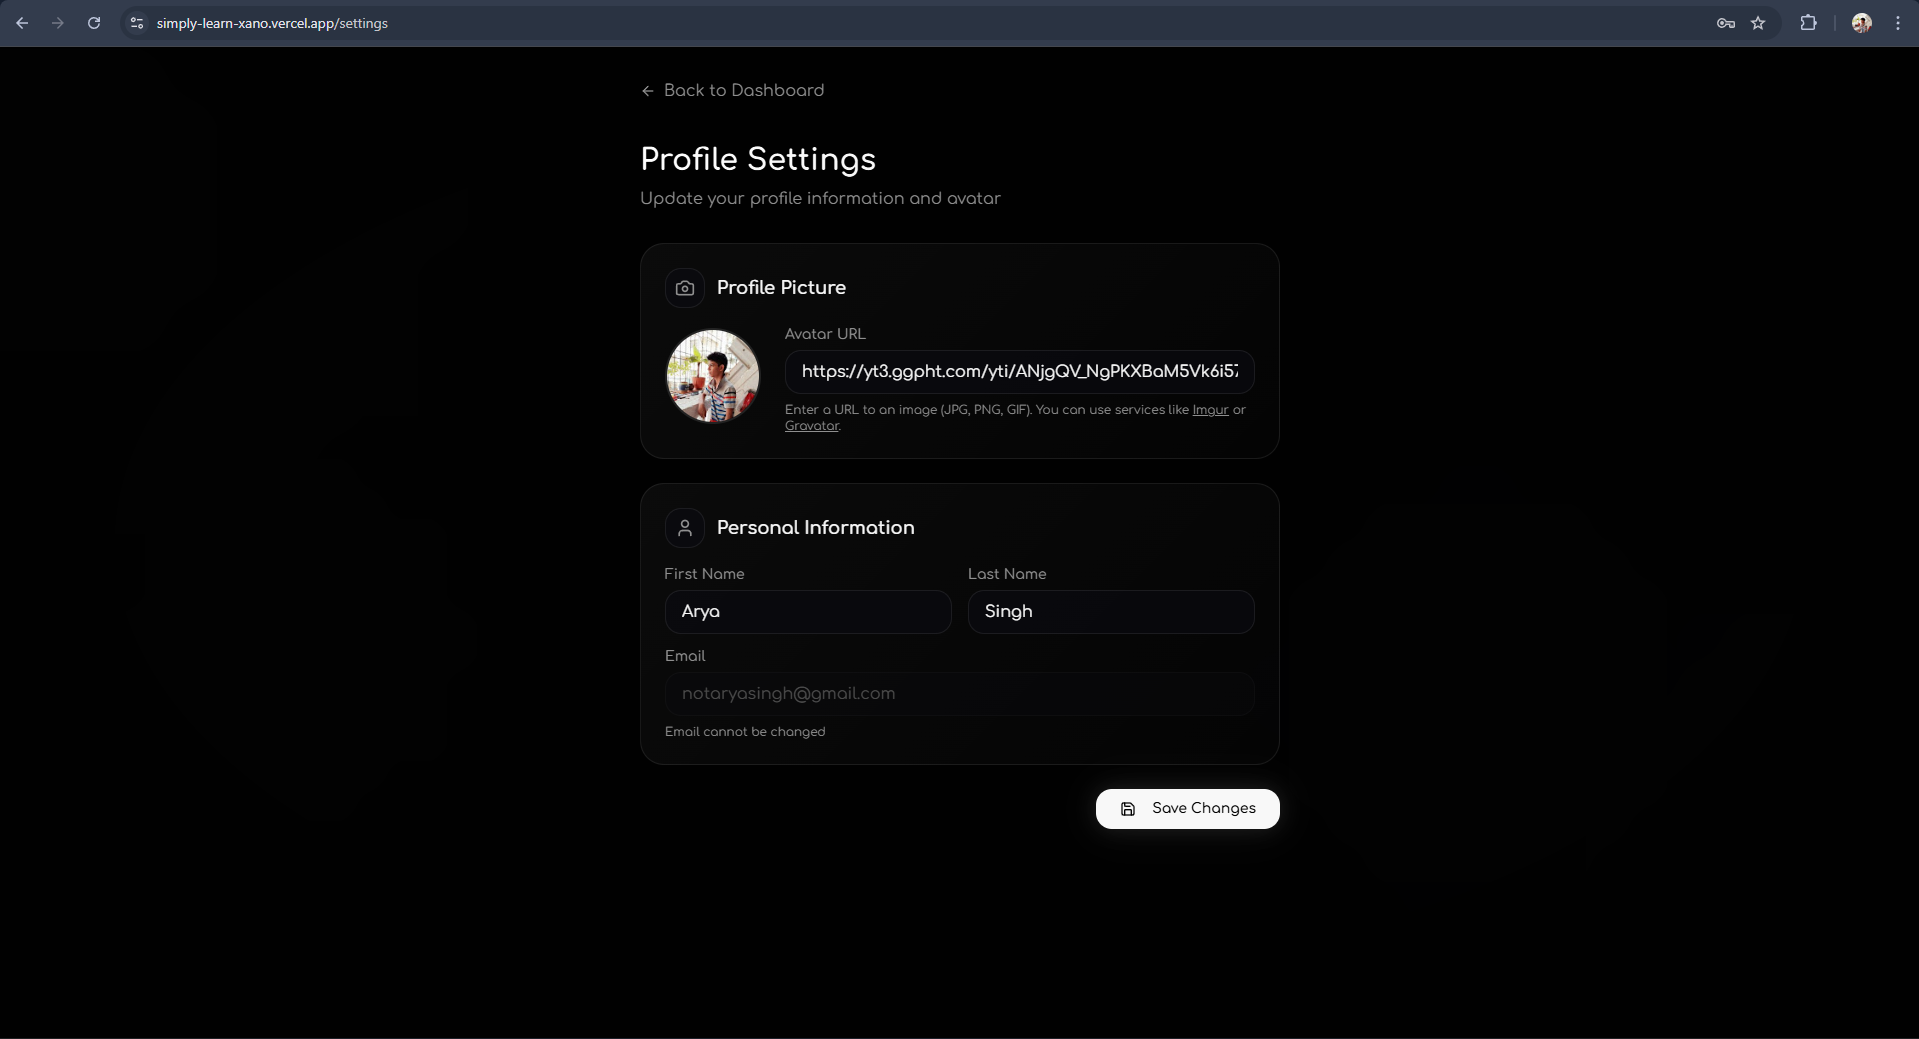This screenshot has height=1039, width=1919.
Task: Open the Gravatar link
Action: 811,426
